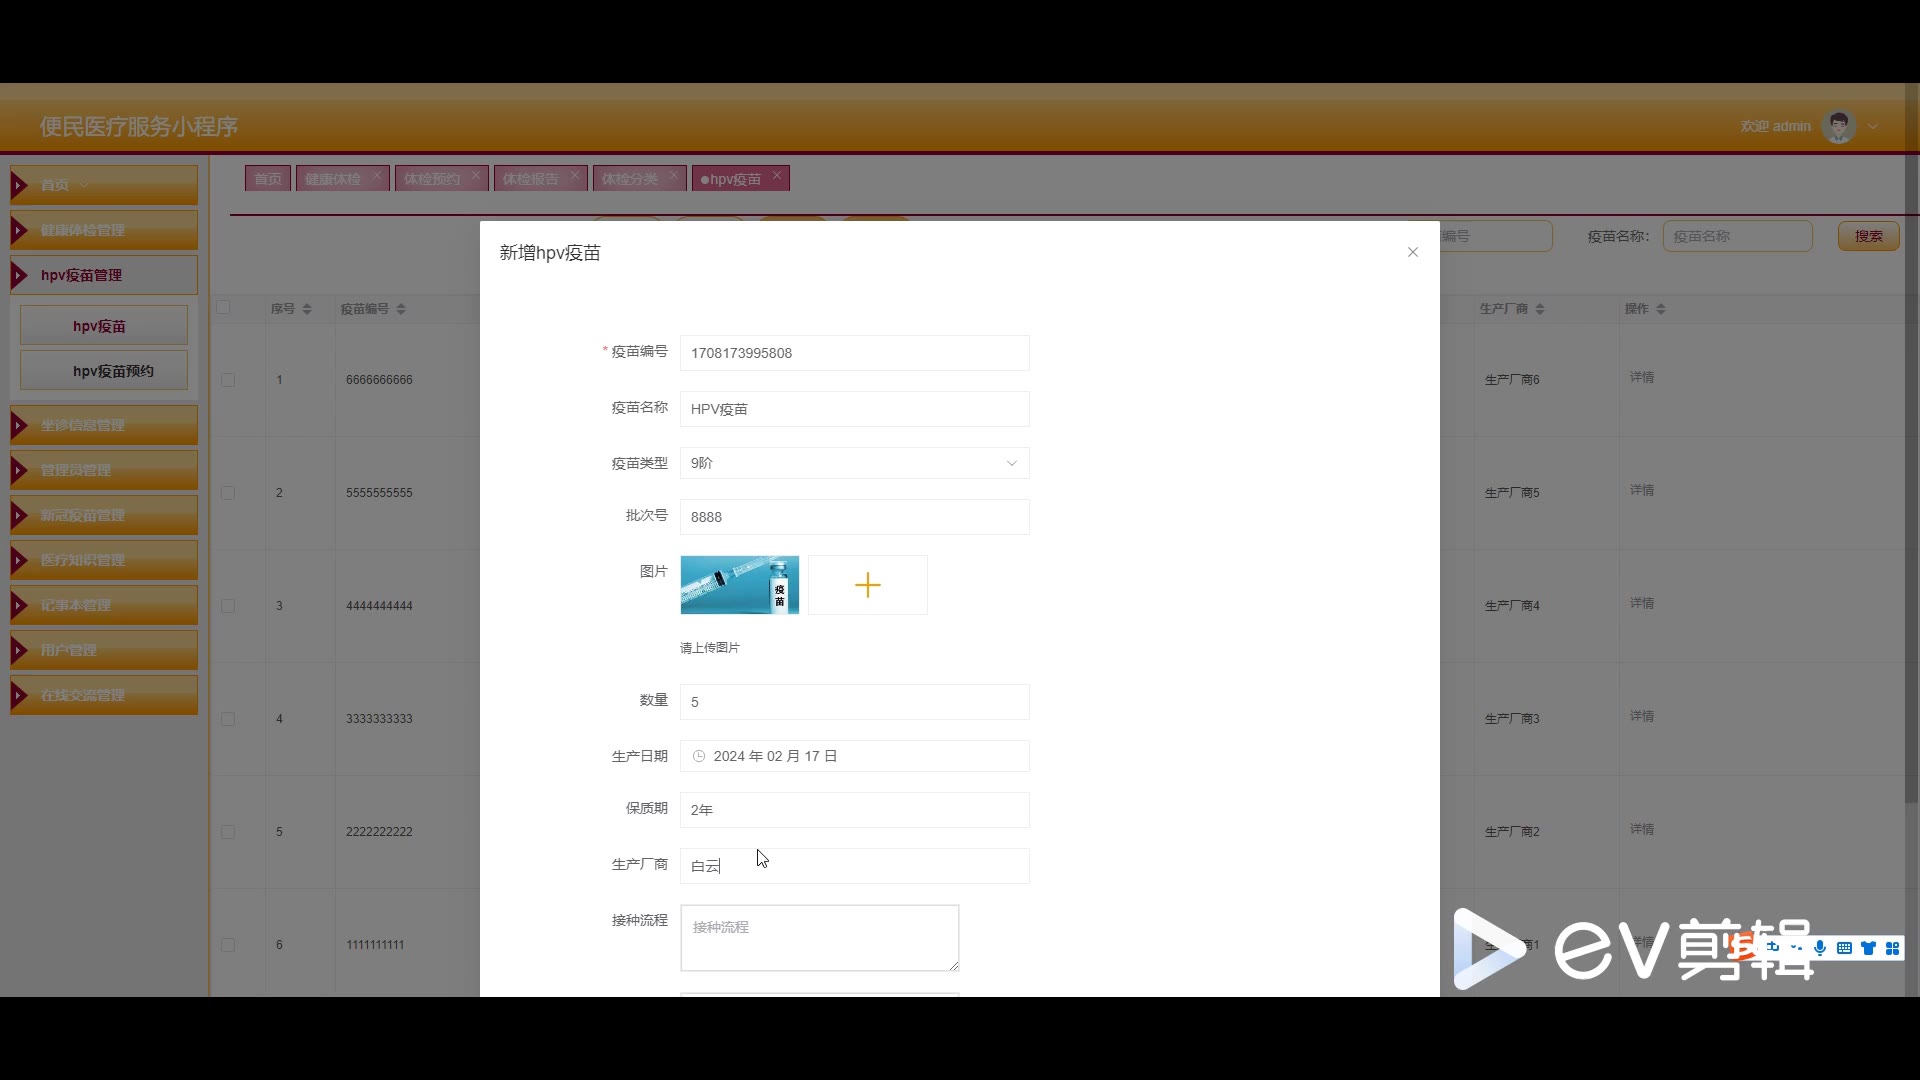
Task: Click microphone icon in input method toolbar
Action: [1820, 948]
